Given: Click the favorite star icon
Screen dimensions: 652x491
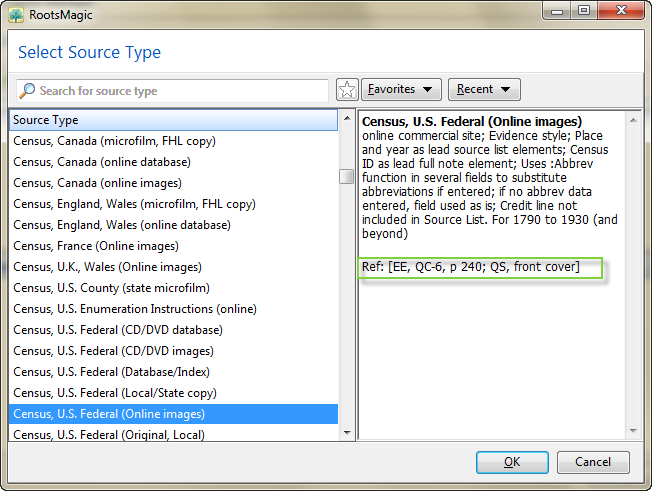Looking at the screenshot, I should coord(347,90).
